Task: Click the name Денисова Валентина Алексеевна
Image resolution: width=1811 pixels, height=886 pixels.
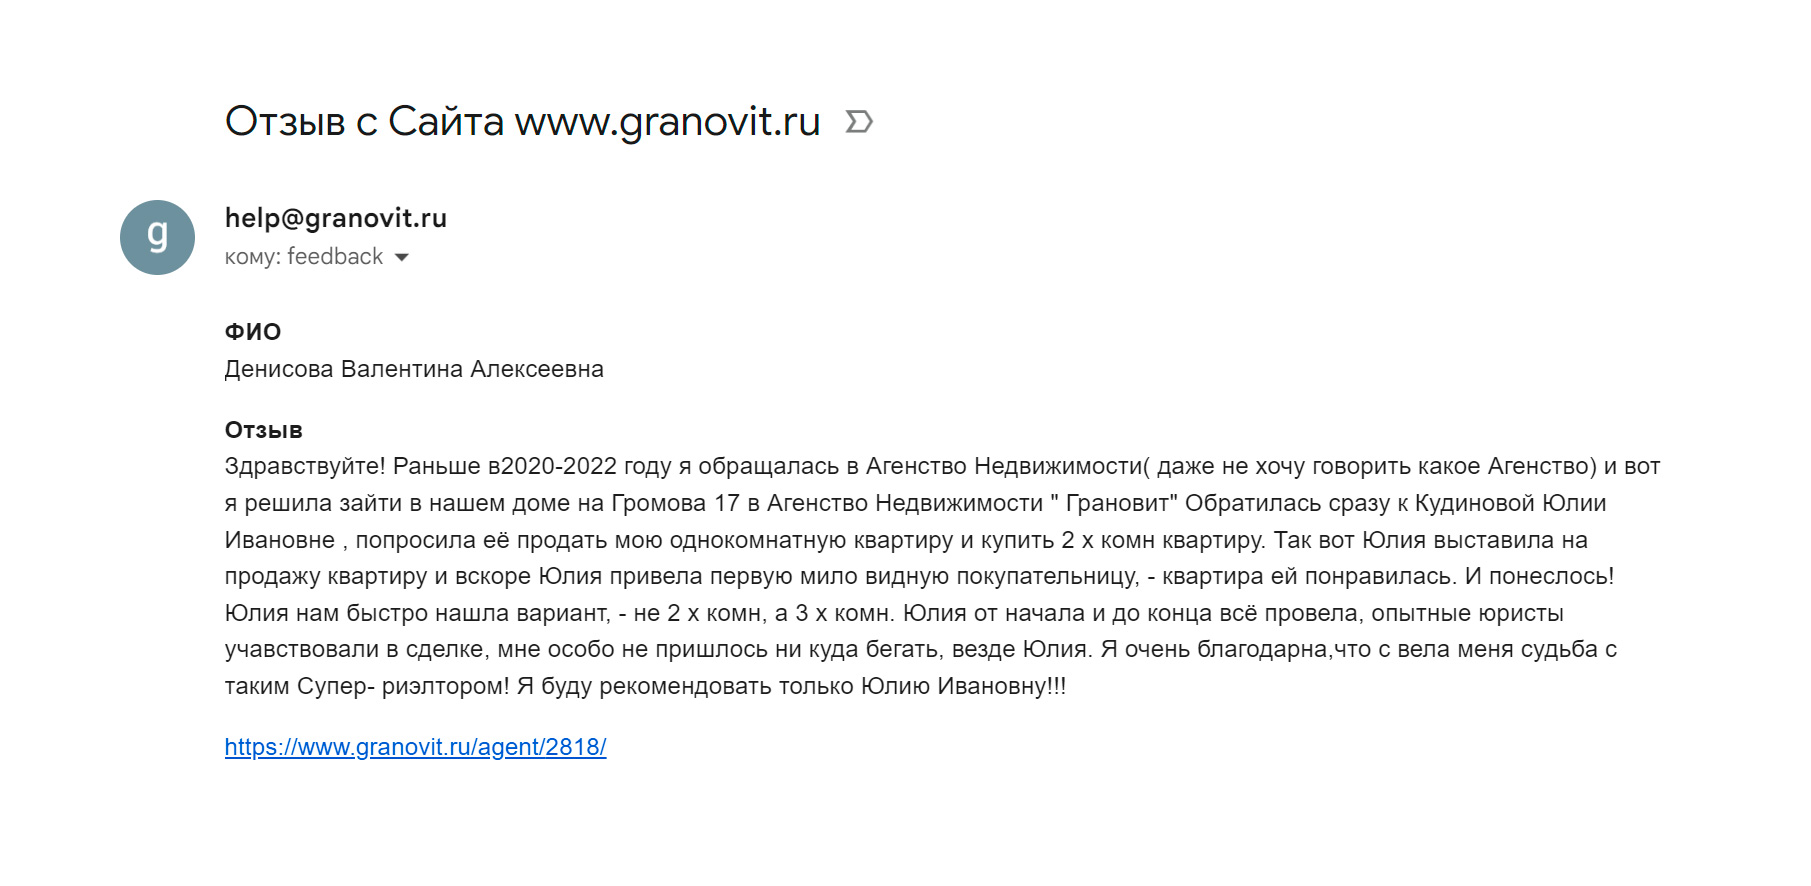Action: [414, 369]
